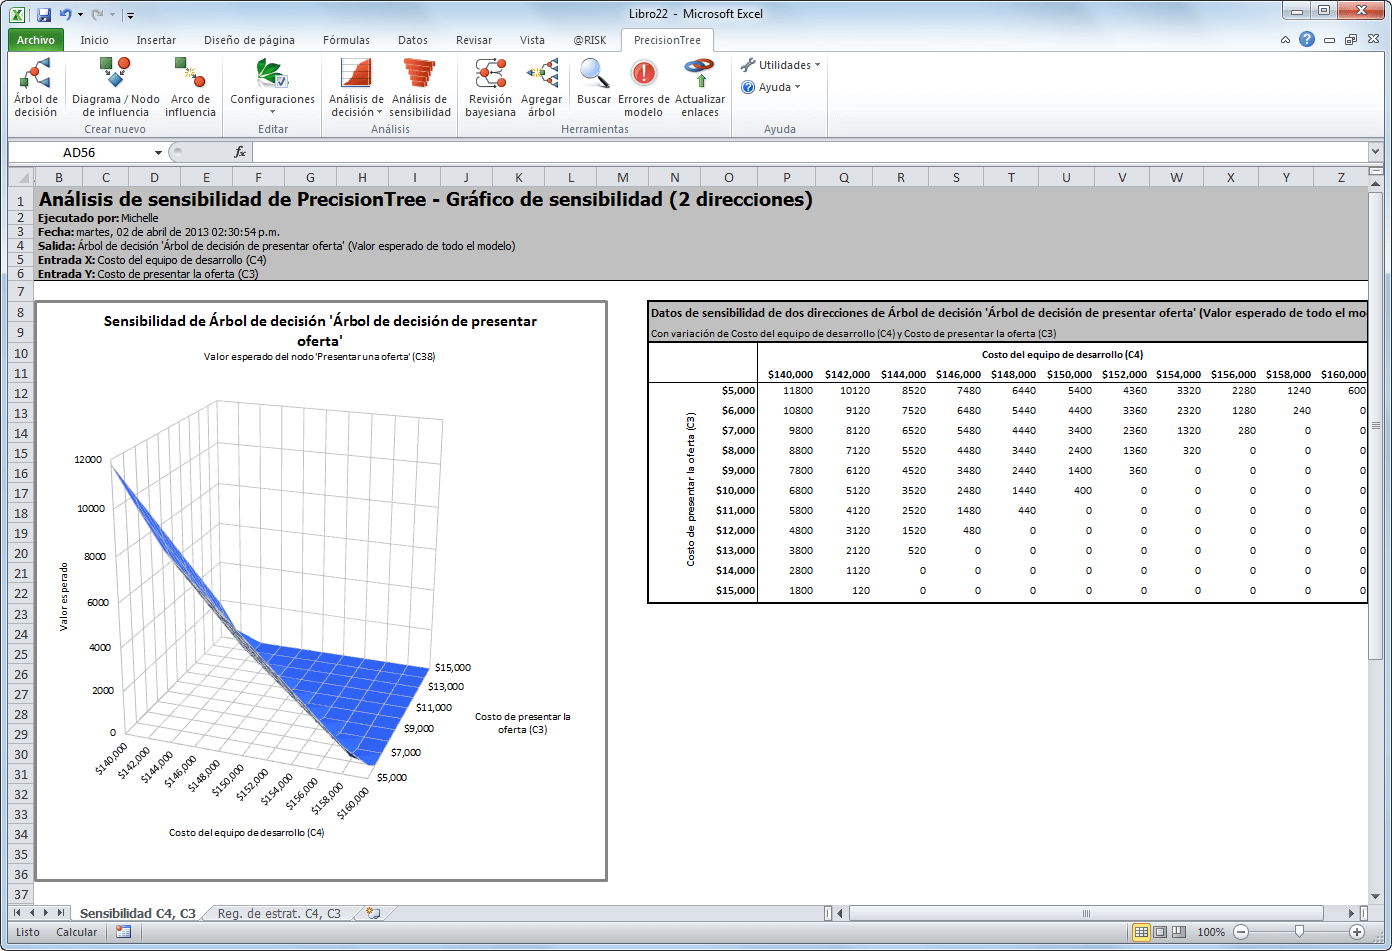Open the Buscar tool
Screen dimensions: 1392x951
594,82
